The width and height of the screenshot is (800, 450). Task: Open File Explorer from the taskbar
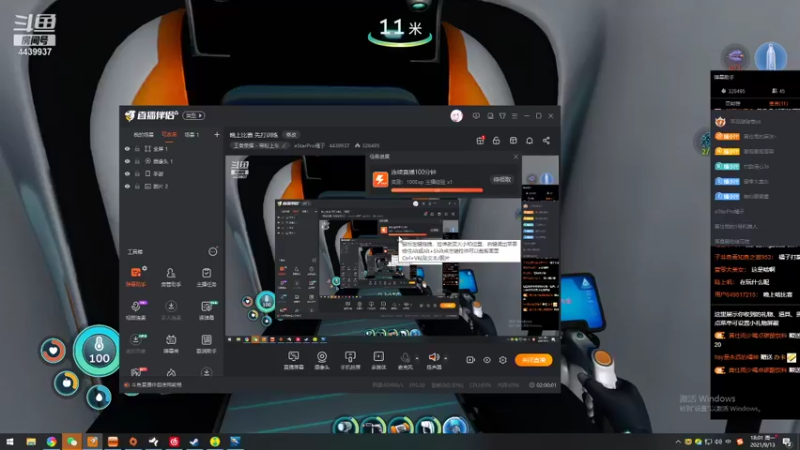pos(31,441)
